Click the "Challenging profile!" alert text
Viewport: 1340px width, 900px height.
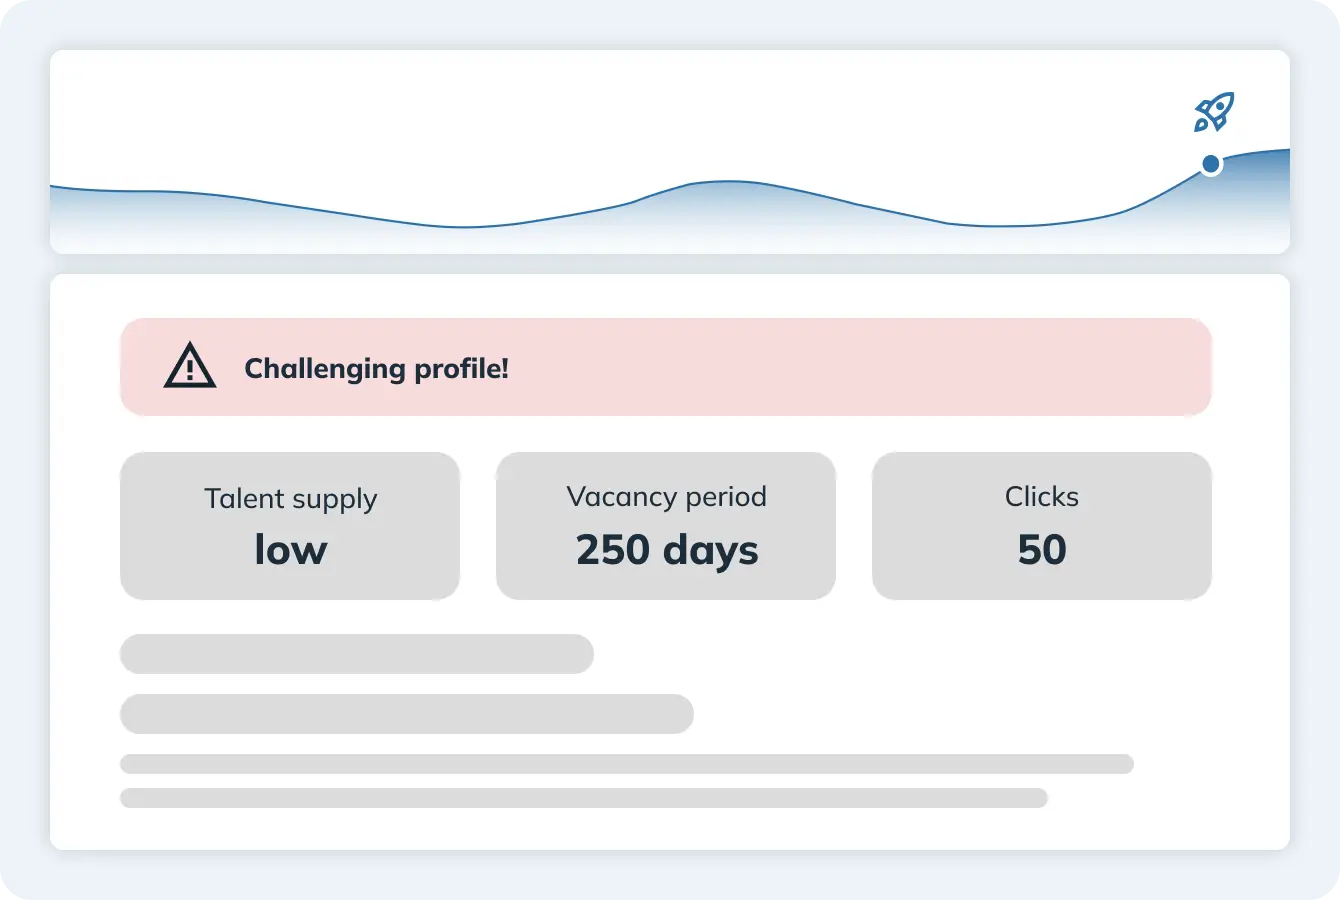tap(376, 368)
